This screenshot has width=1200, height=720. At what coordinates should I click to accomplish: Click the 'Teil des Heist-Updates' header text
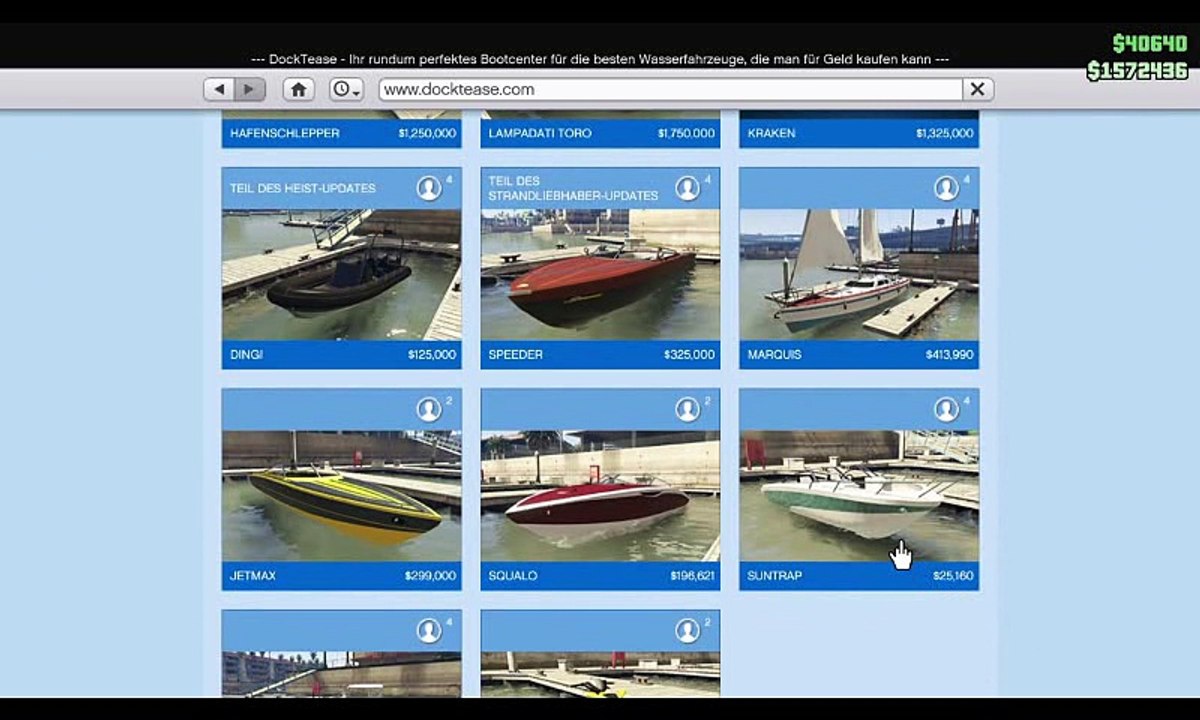tap(303, 188)
